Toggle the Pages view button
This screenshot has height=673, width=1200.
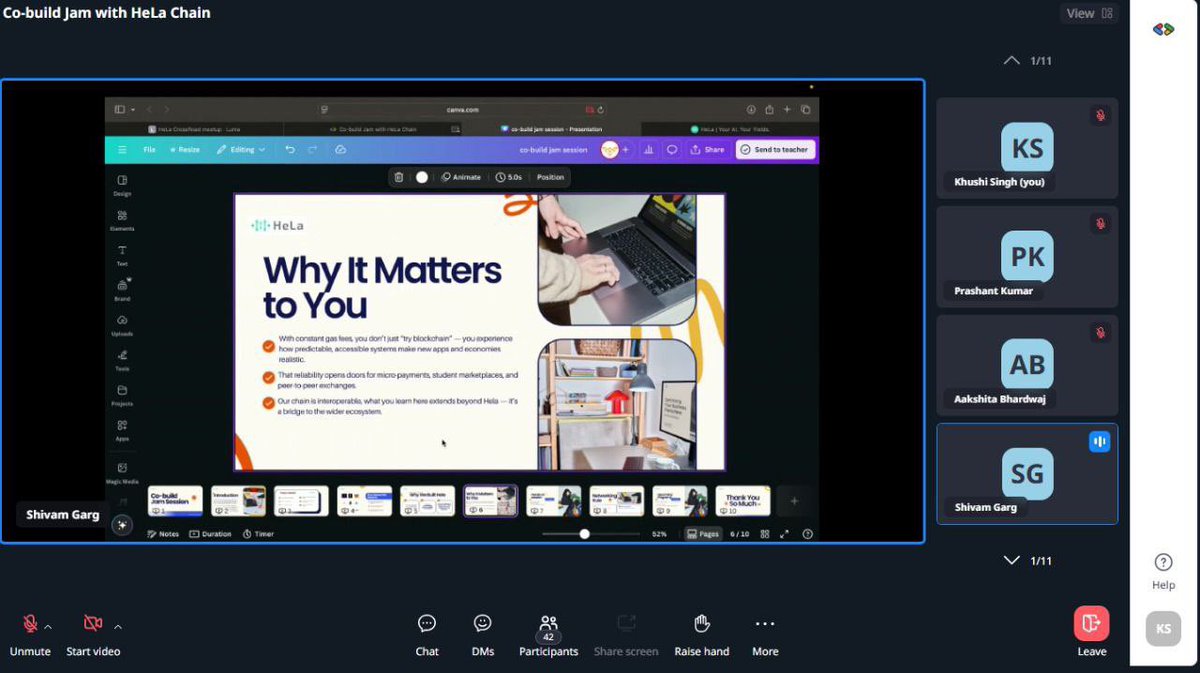coord(703,534)
